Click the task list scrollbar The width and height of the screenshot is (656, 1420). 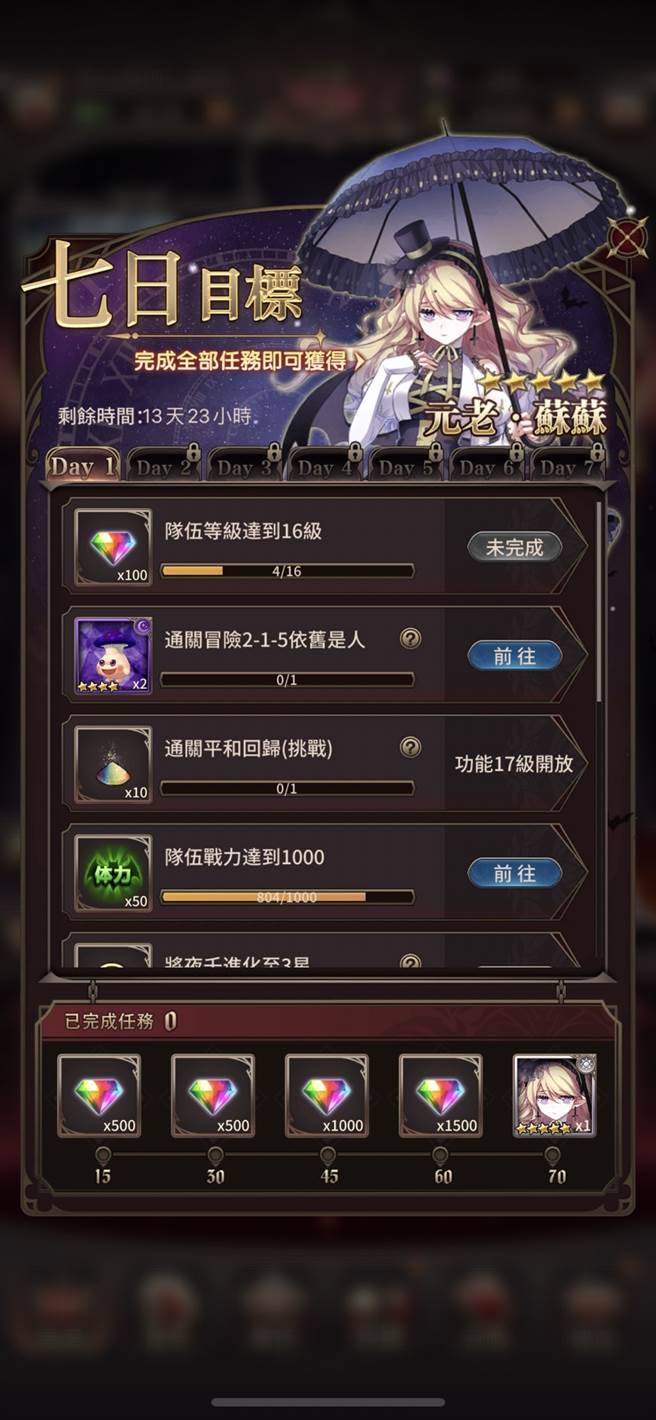[x=600, y=600]
